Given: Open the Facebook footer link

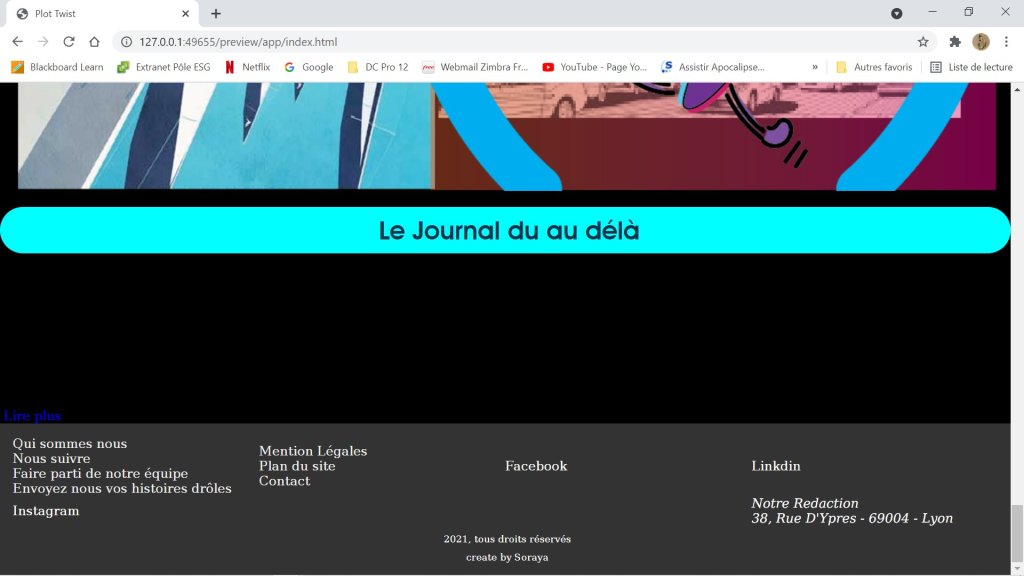Looking at the screenshot, I should [x=536, y=466].
